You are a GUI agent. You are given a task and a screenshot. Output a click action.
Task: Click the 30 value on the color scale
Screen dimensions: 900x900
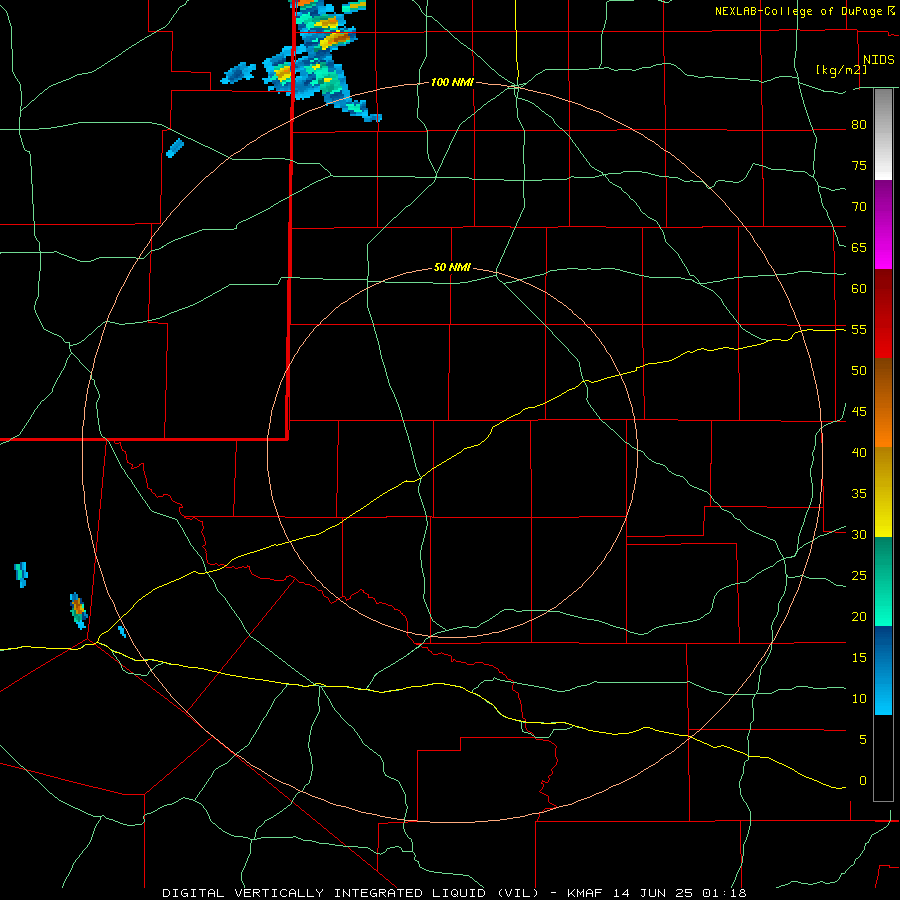pyautogui.click(x=859, y=534)
